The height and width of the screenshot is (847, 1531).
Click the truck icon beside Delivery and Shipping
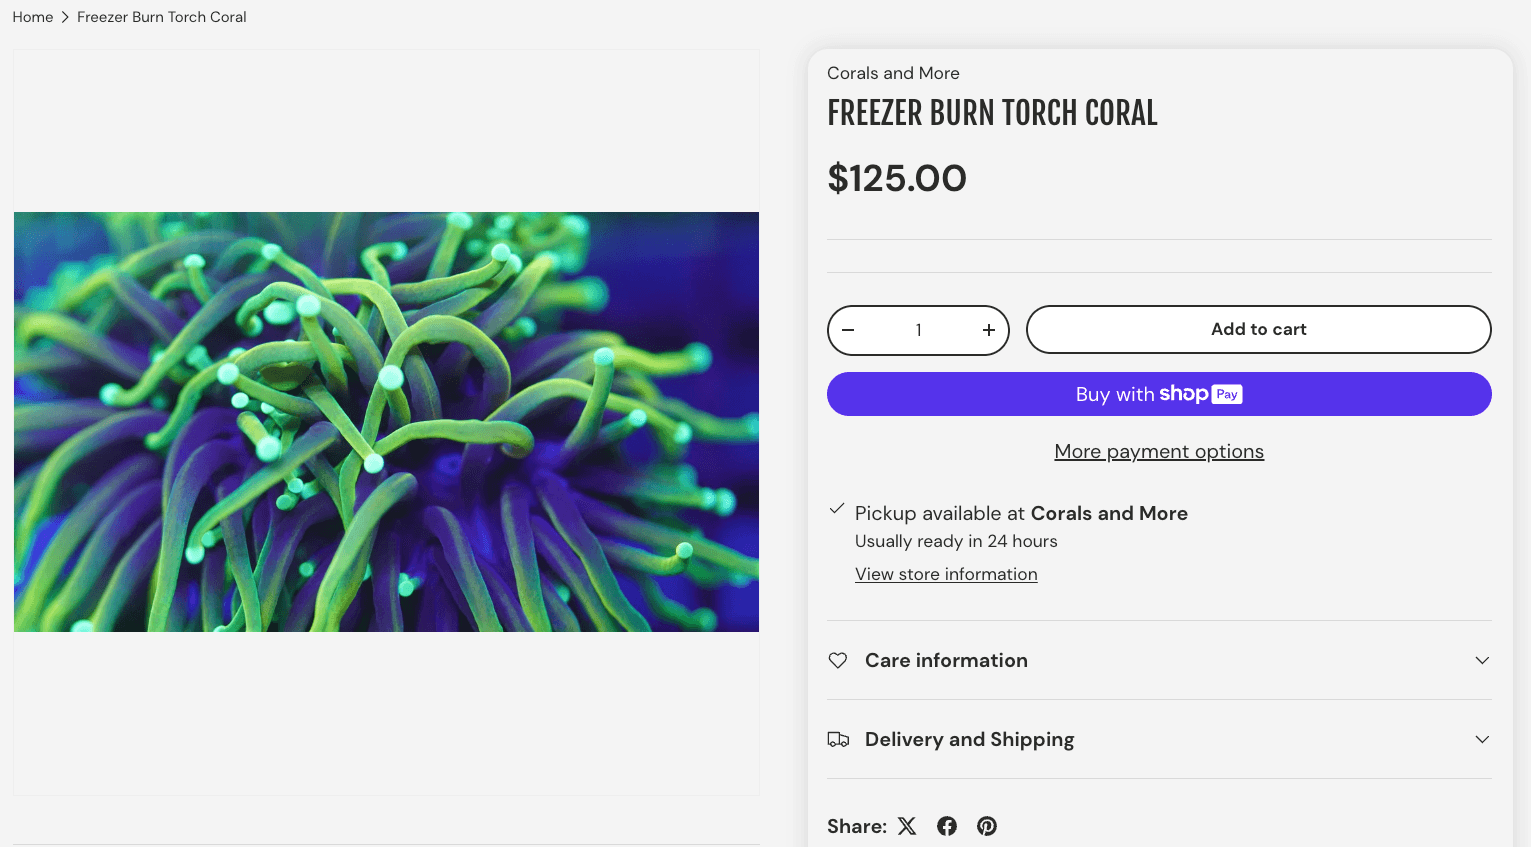[x=838, y=740]
